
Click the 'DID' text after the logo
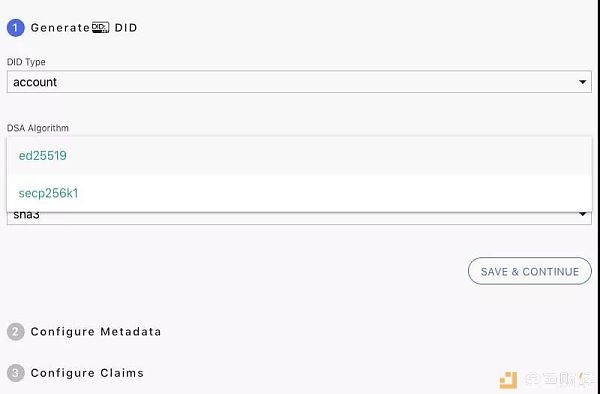pyautogui.click(x=126, y=28)
